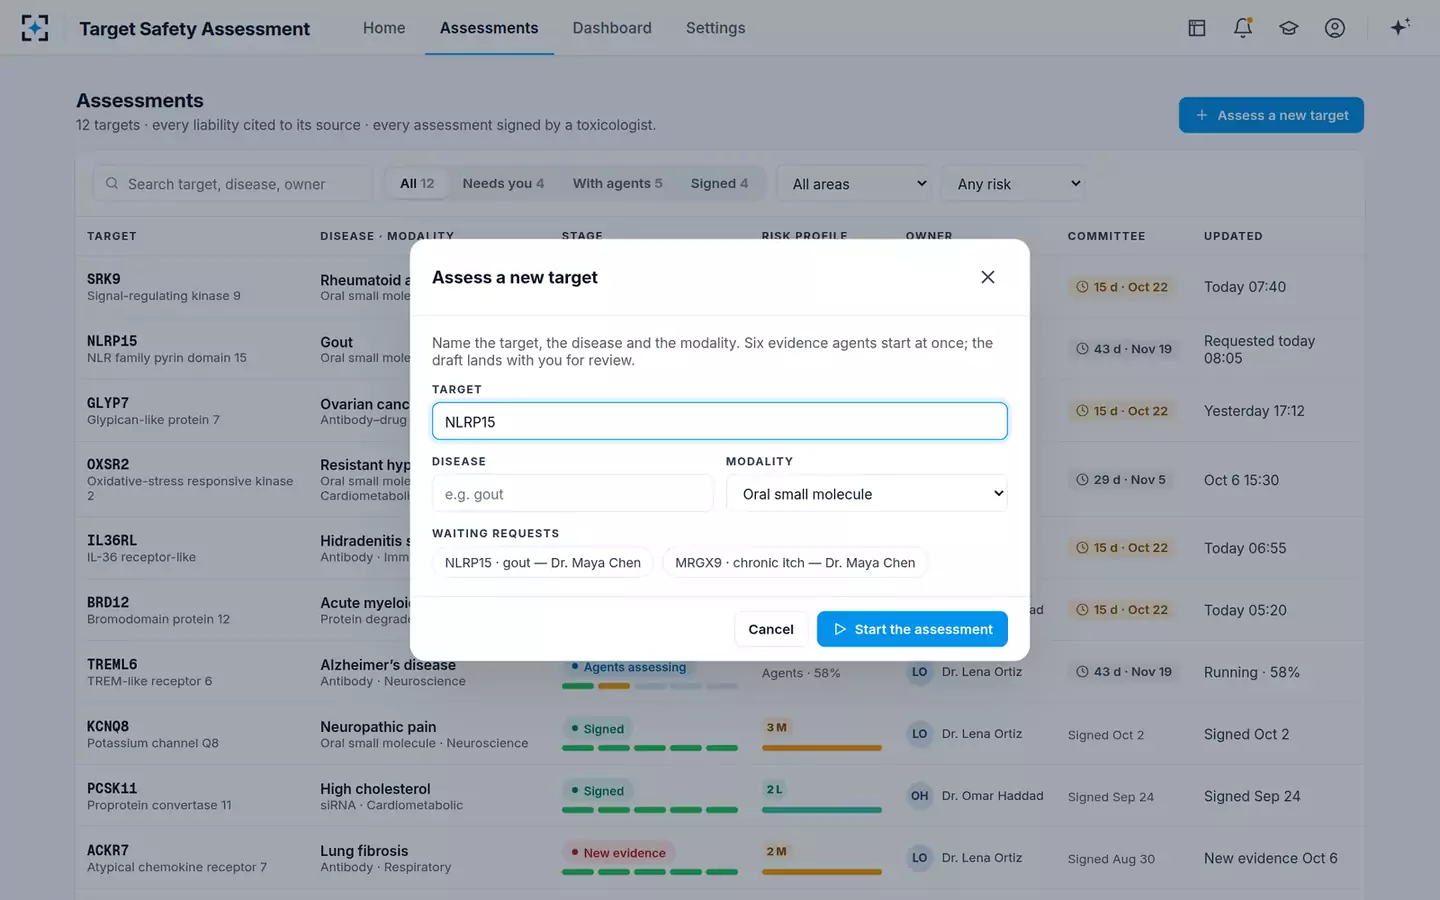
Task: Open the notifications bell
Action: pyautogui.click(x=1243, y=28)
